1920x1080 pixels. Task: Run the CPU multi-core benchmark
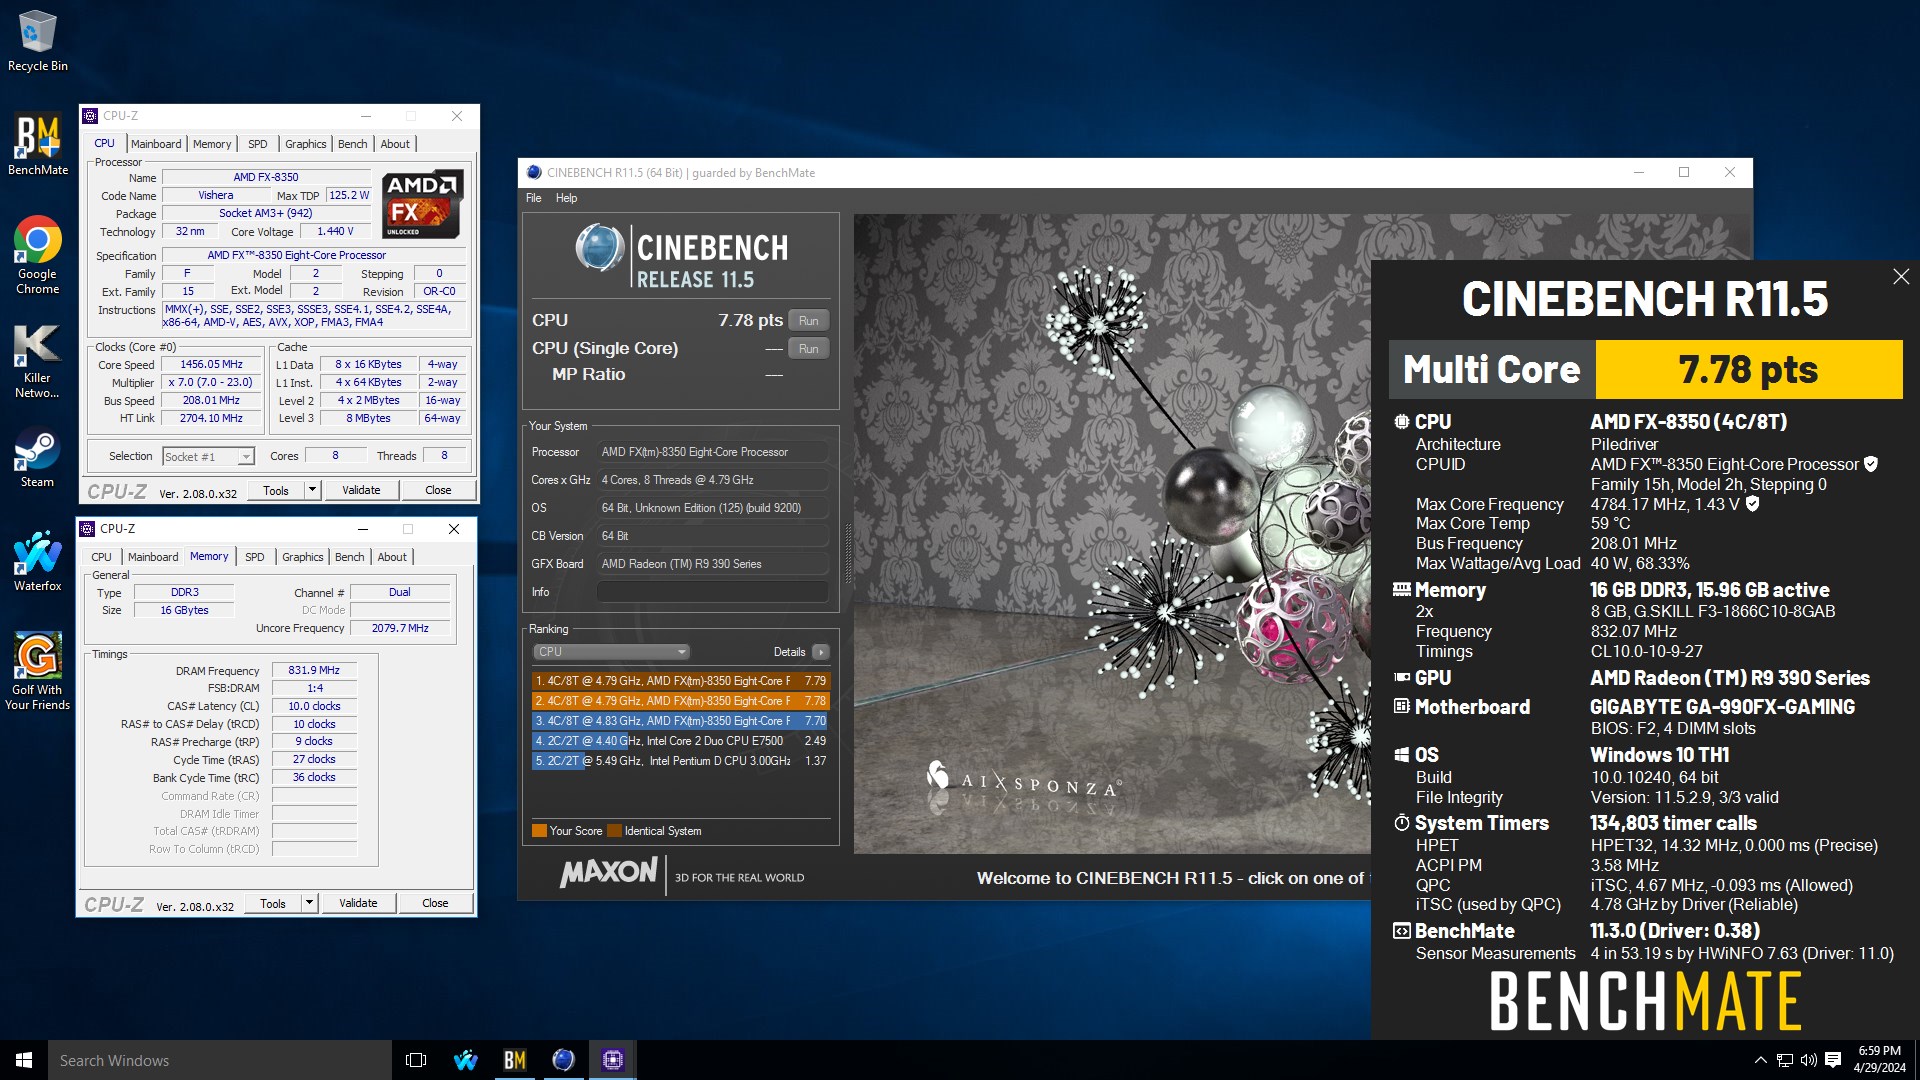coord(809,321)
